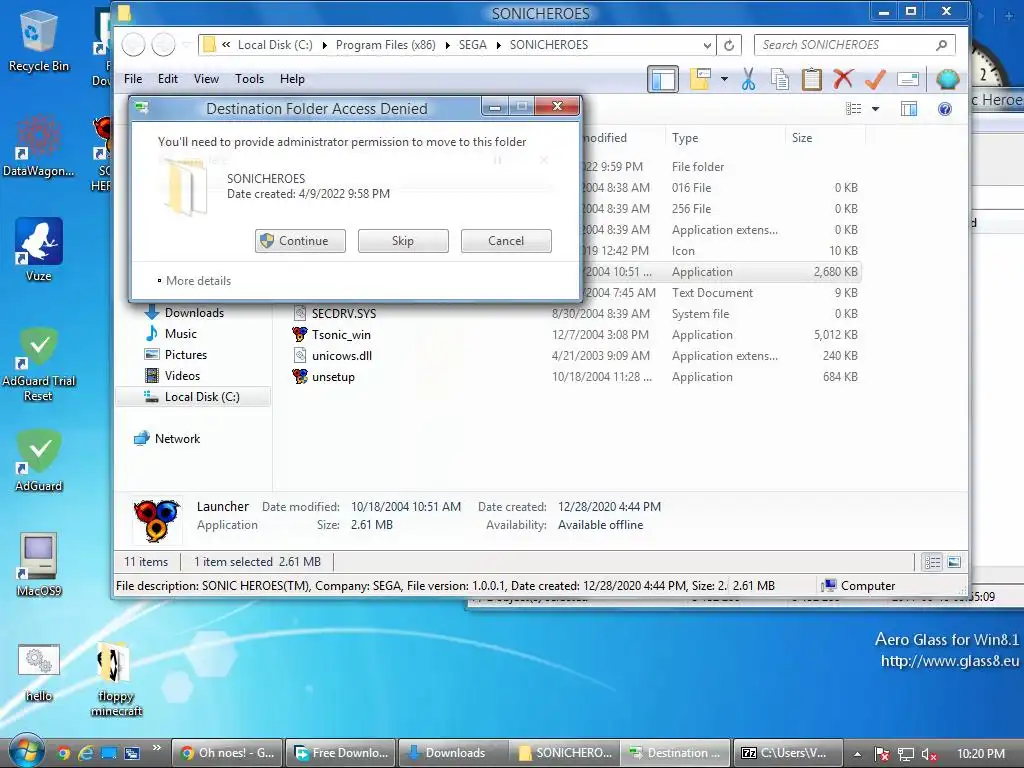Select Music in the navigation pane

(180, 334)
